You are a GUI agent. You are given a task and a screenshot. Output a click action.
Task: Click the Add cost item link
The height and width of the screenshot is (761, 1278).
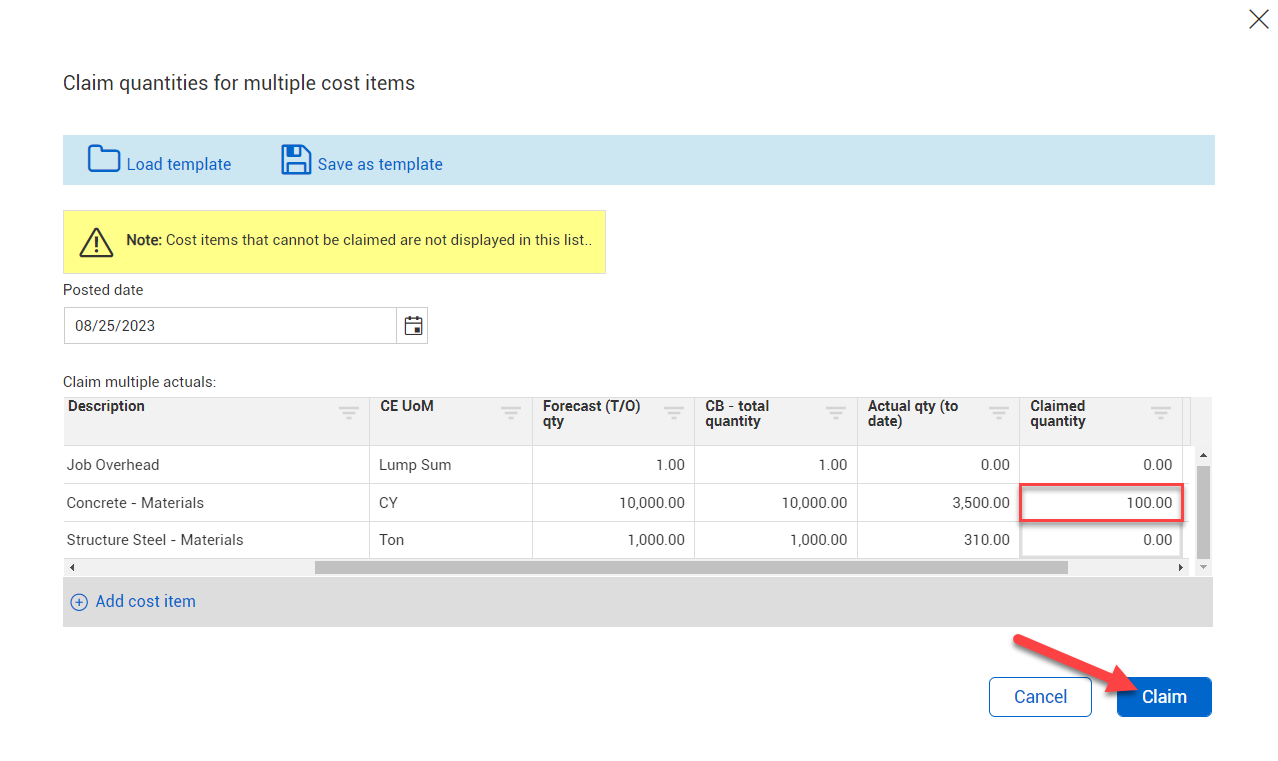[145, 602]
